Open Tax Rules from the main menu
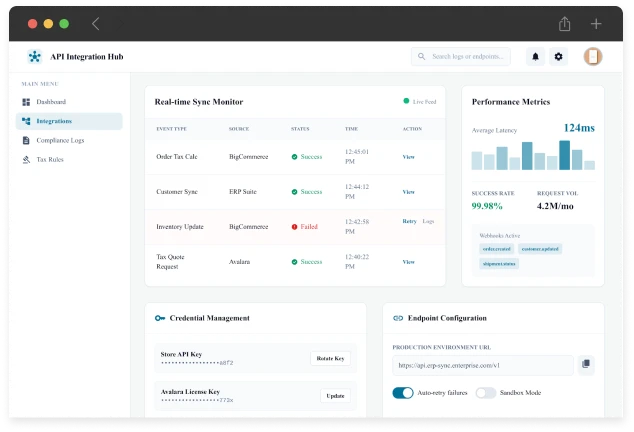Viewport: 634px width, 432px height. coord(50,159)
